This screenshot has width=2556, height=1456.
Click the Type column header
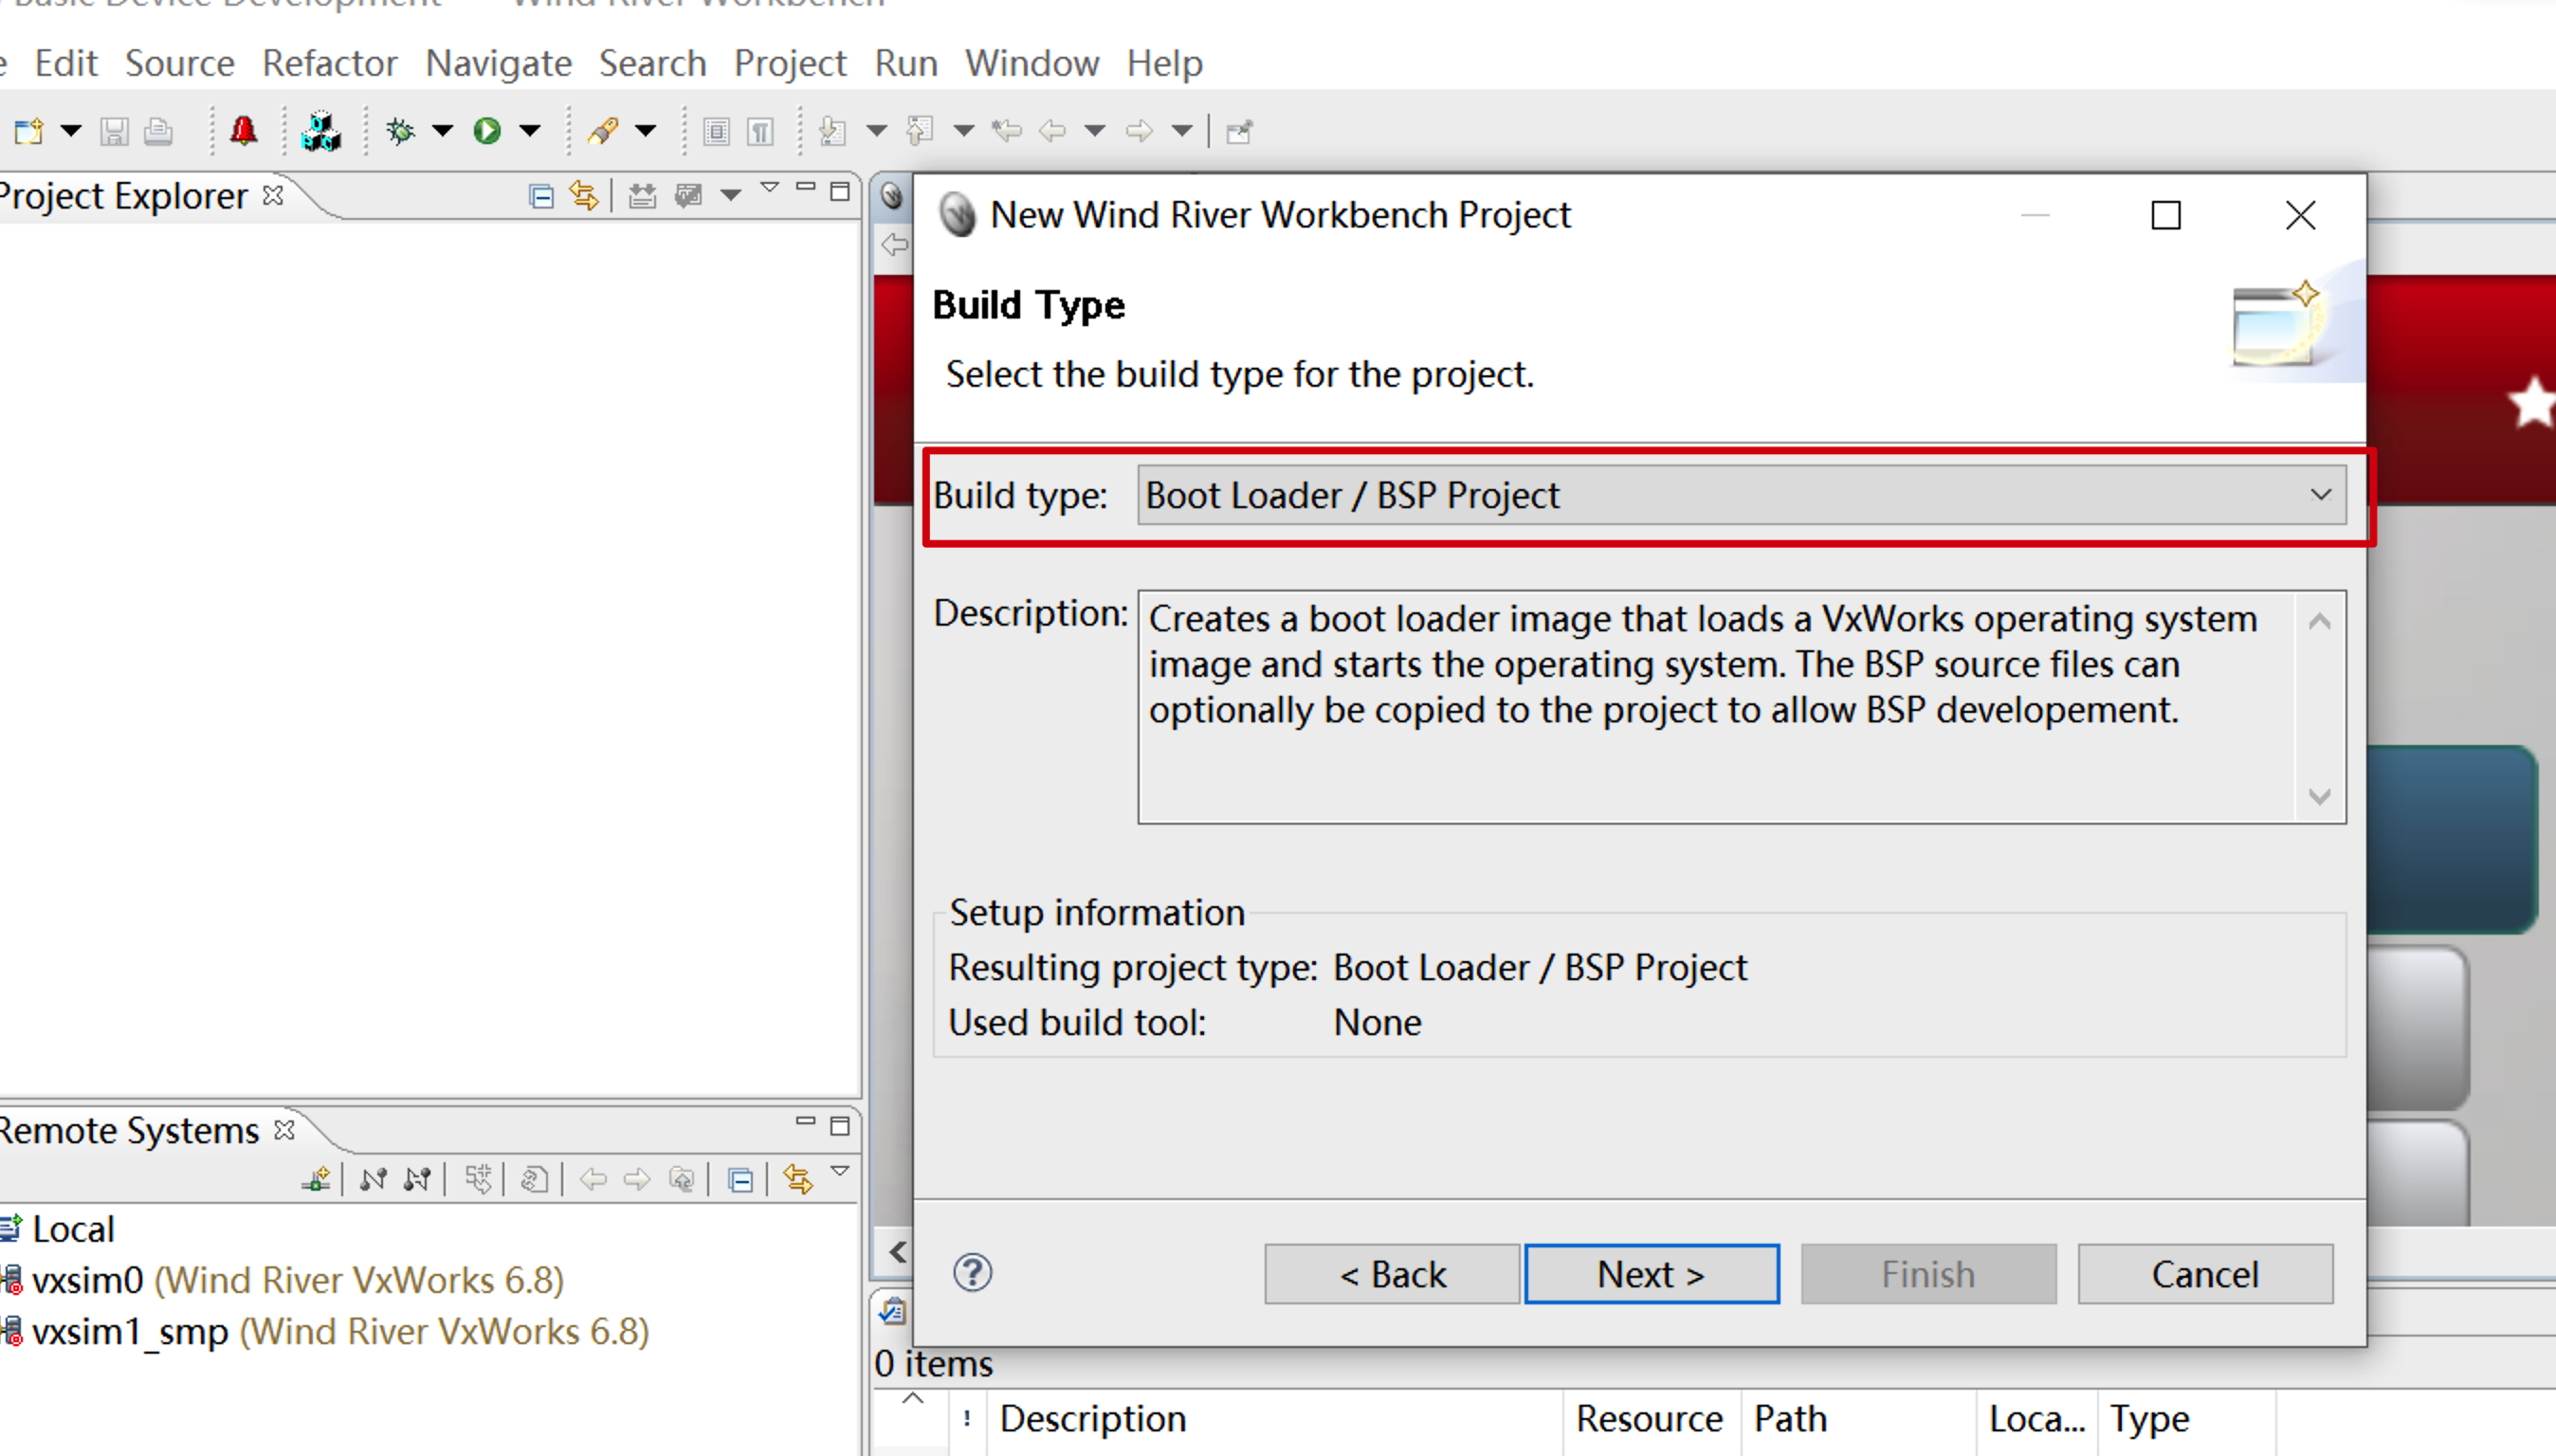coord(2186,1419)
